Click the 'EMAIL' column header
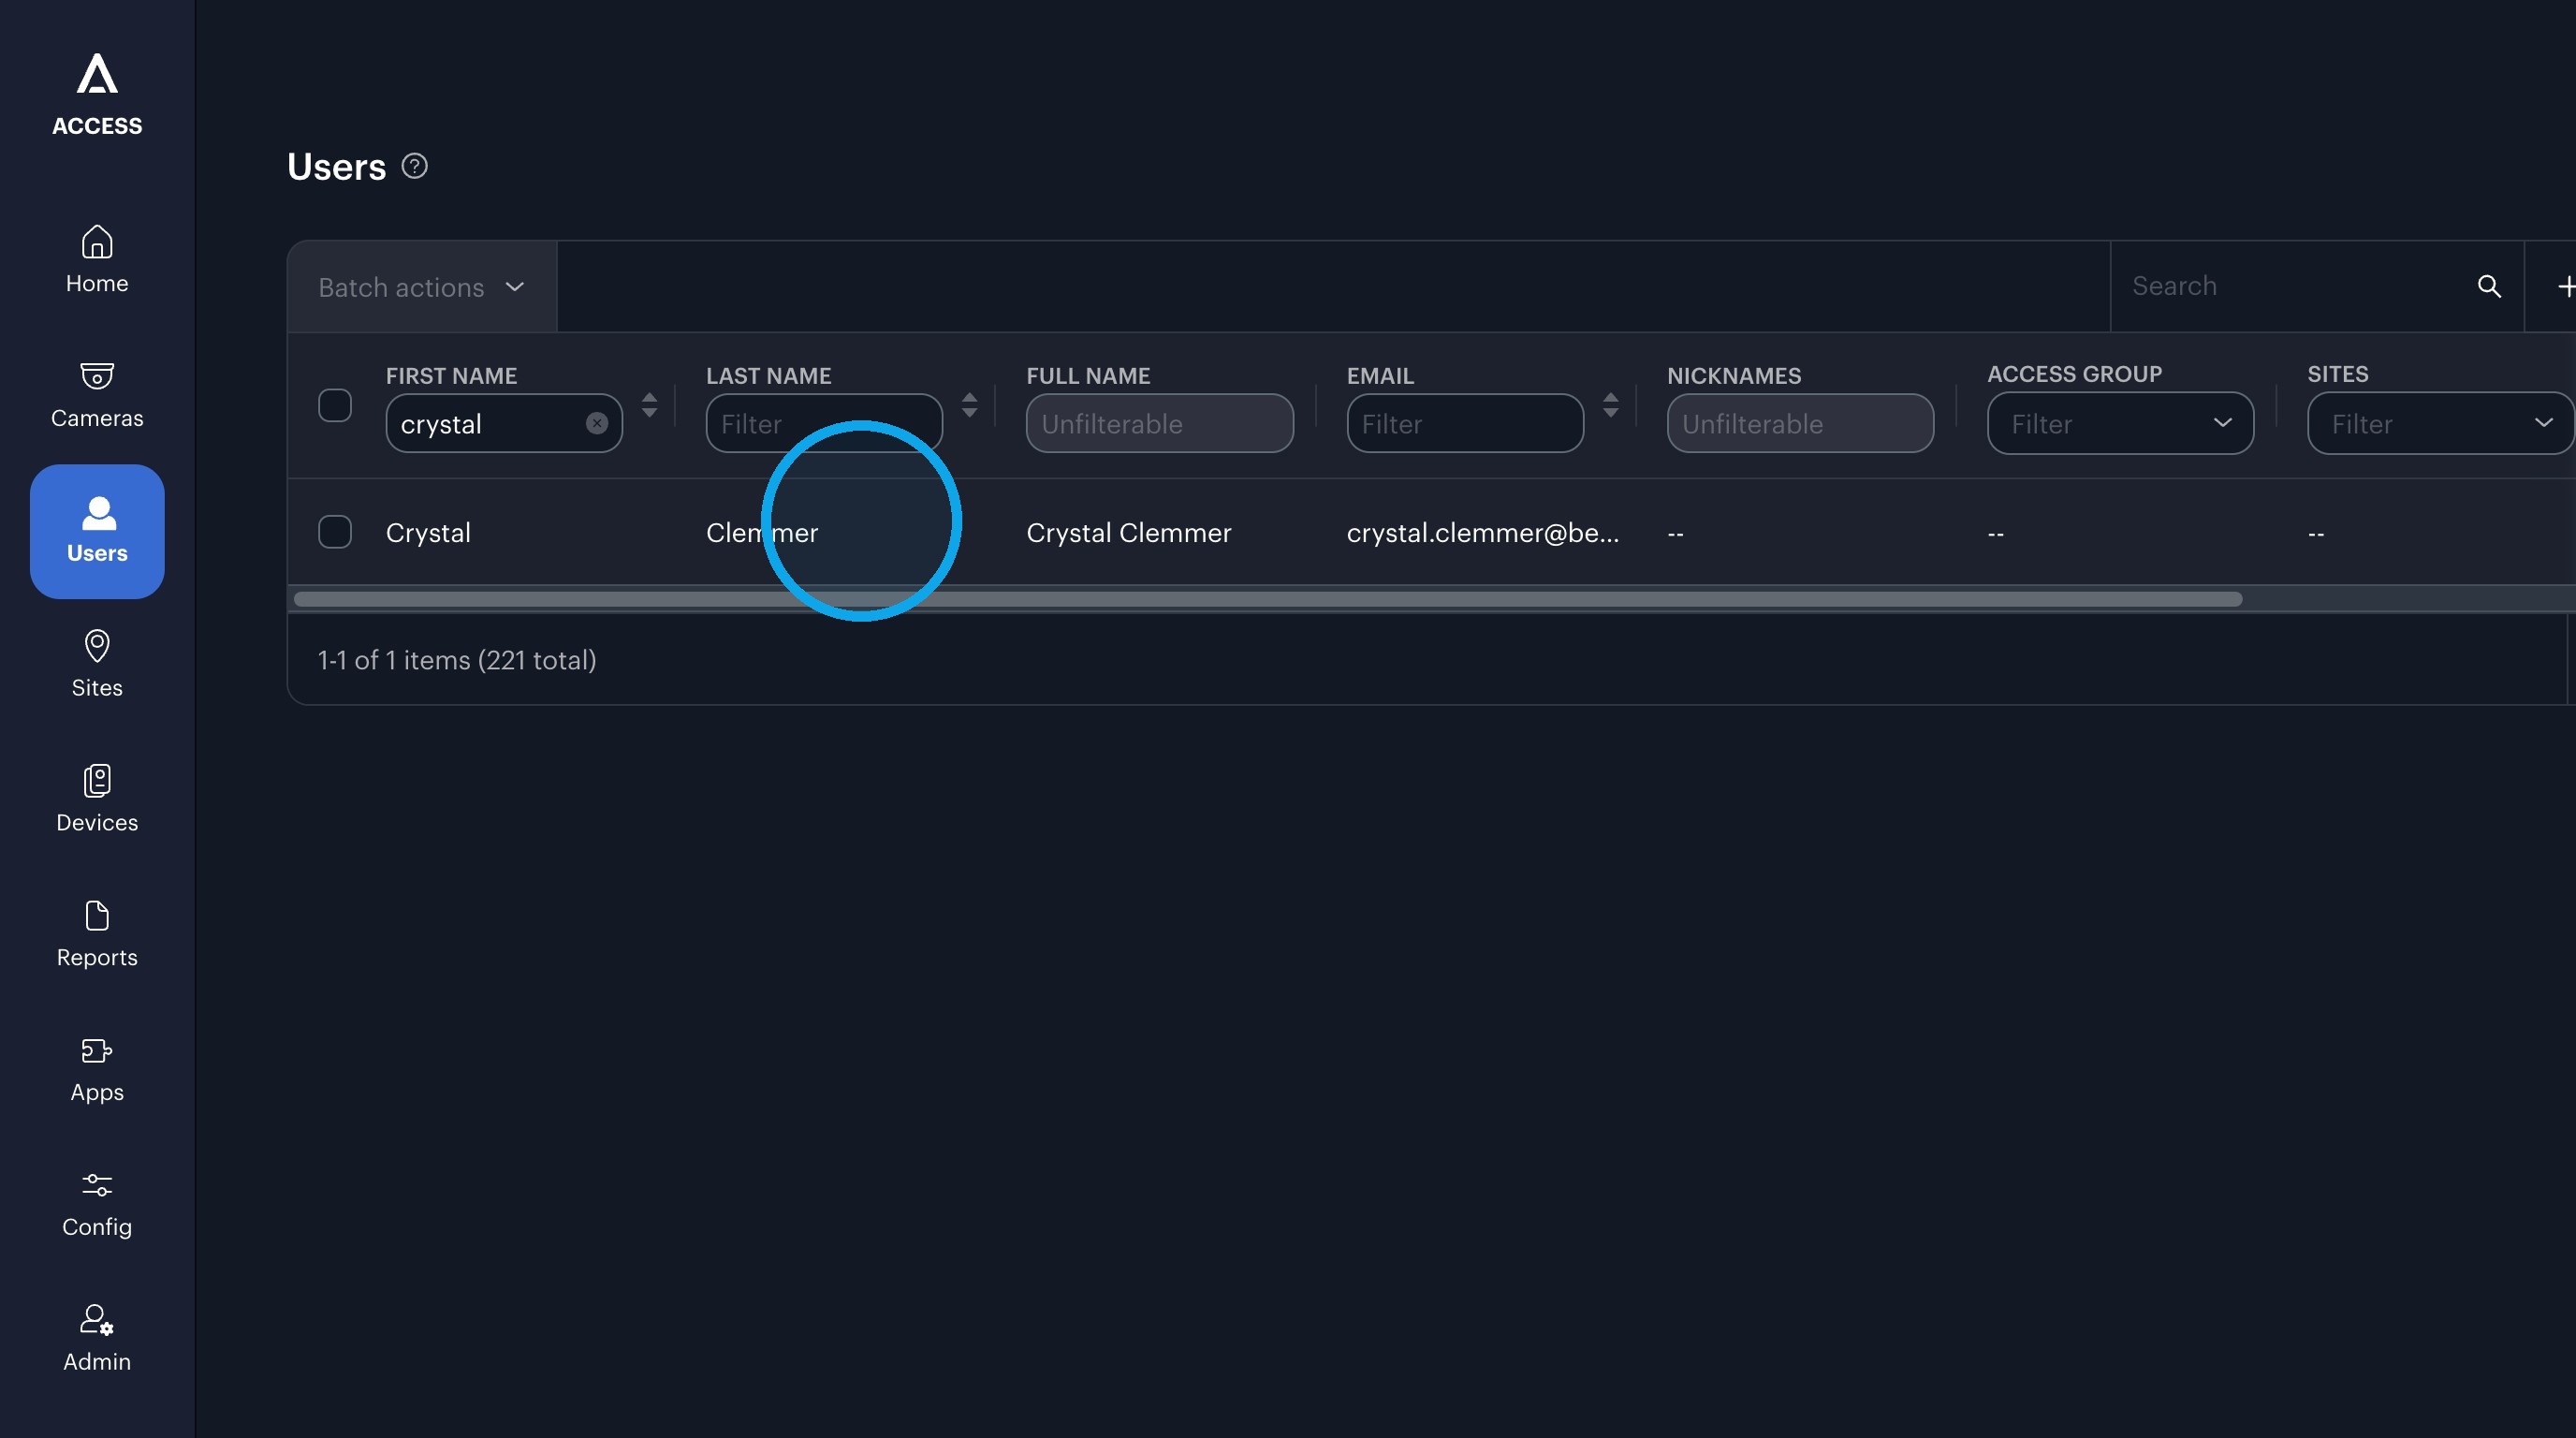 1380,376
